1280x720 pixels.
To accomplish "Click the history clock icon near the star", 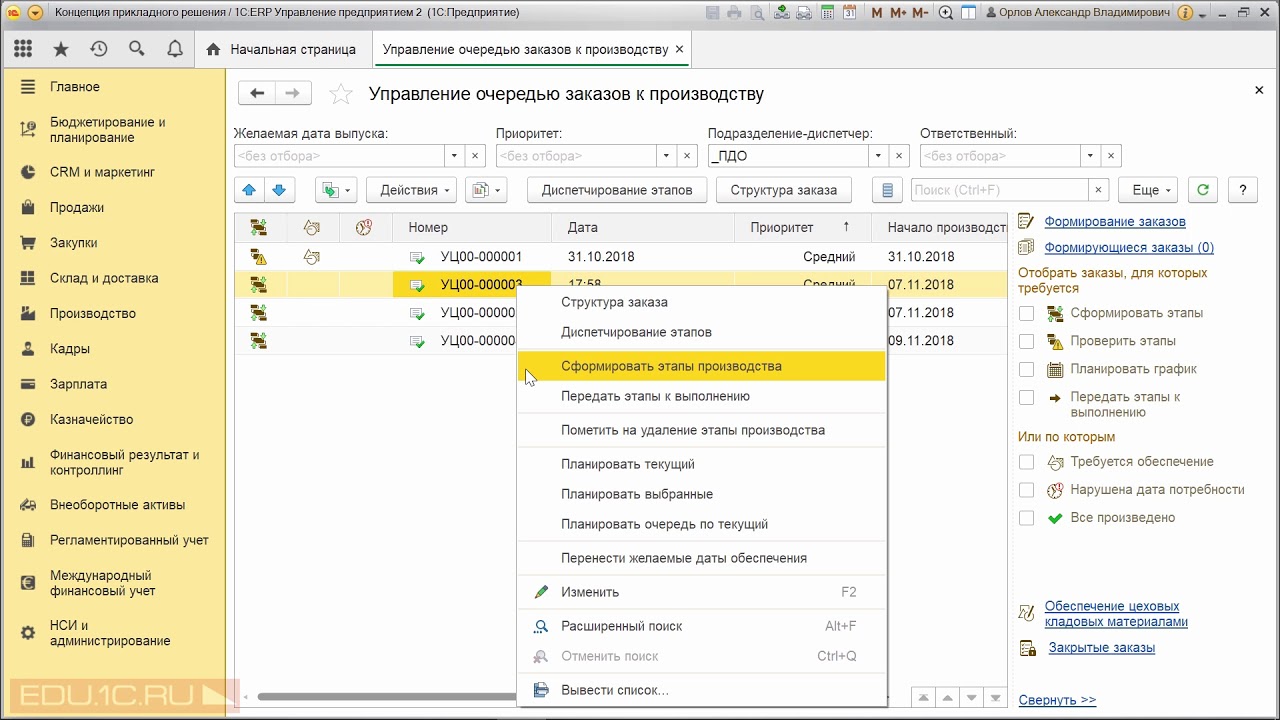I will tap(99, 48).
